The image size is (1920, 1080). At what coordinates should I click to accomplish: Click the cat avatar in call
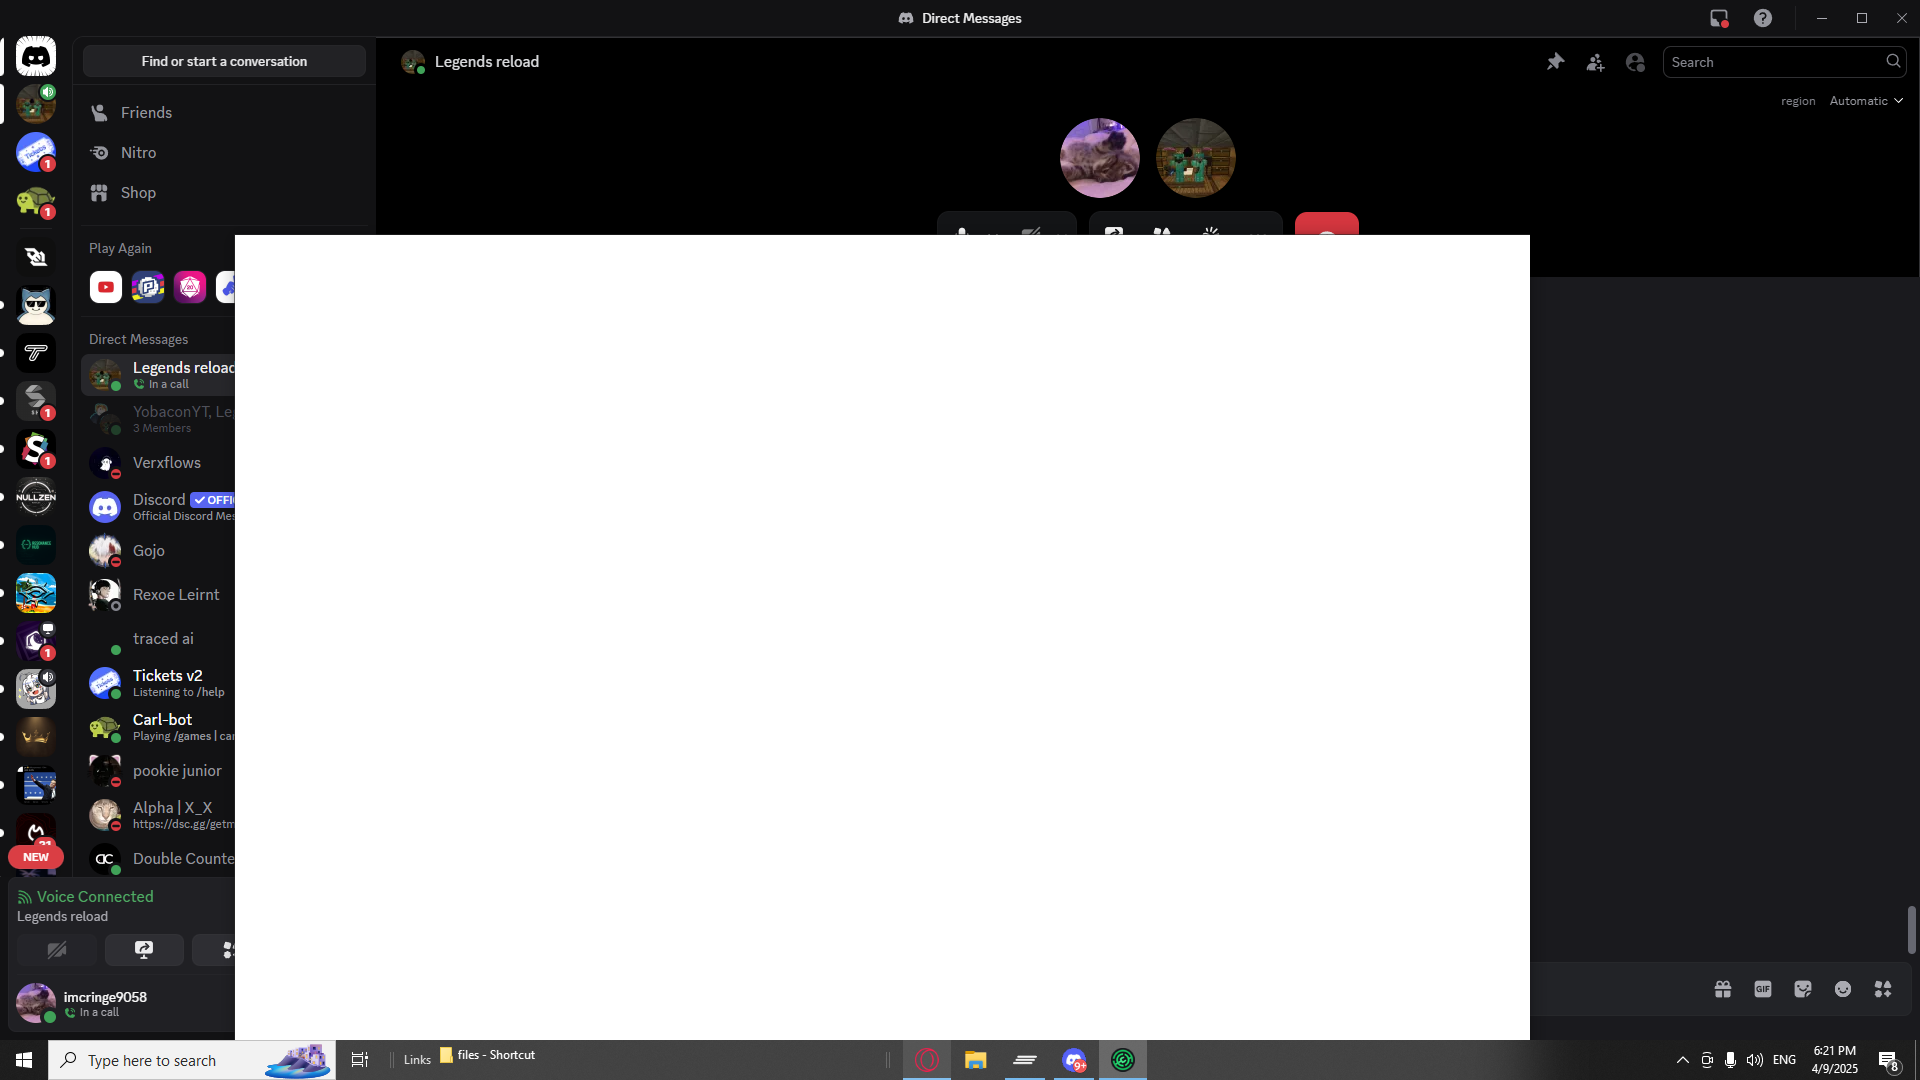tap(1100, 158)
